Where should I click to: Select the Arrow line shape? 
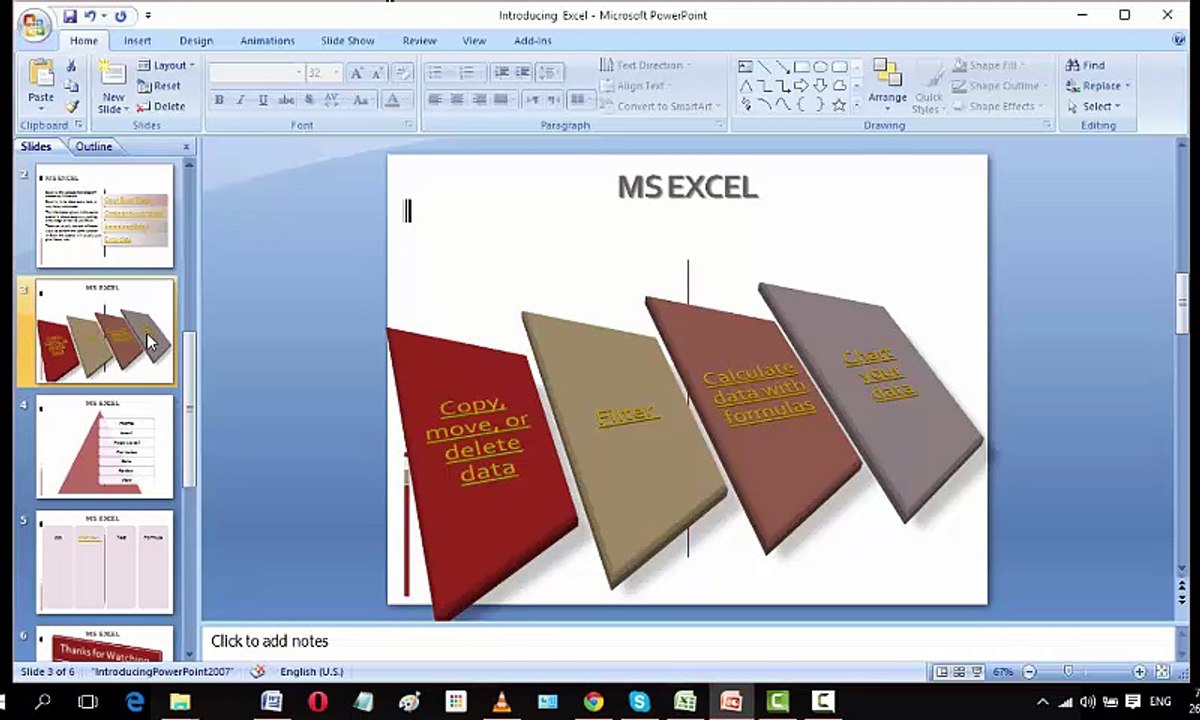pos(783,67)
